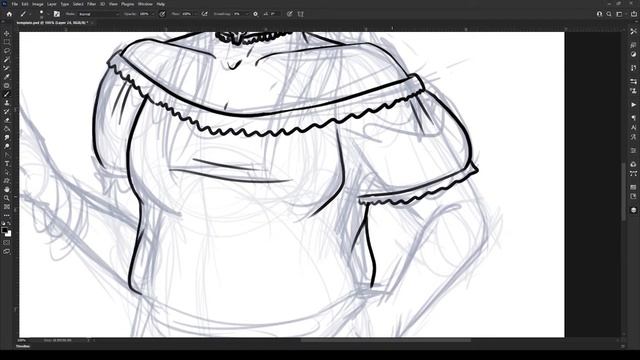Click the foreground color swatch
640x360 pixels.
[x=4, y=230]
